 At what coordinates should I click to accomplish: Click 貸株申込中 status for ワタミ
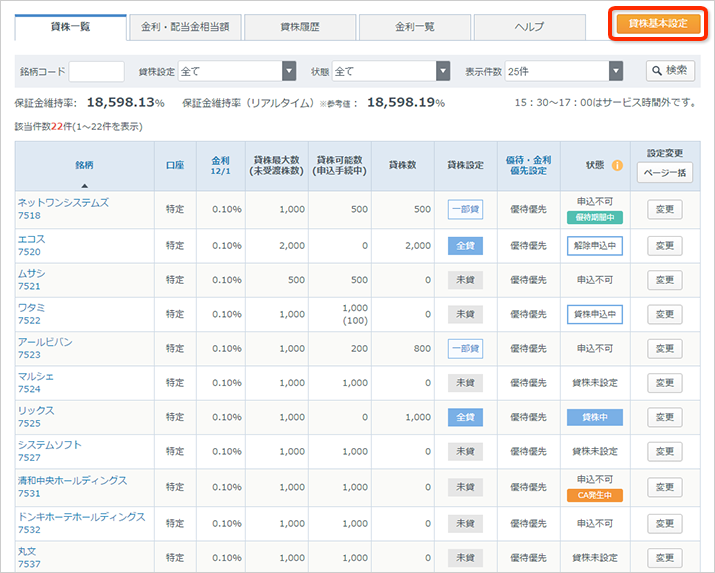pyautogui.click(x=594, y=314)
